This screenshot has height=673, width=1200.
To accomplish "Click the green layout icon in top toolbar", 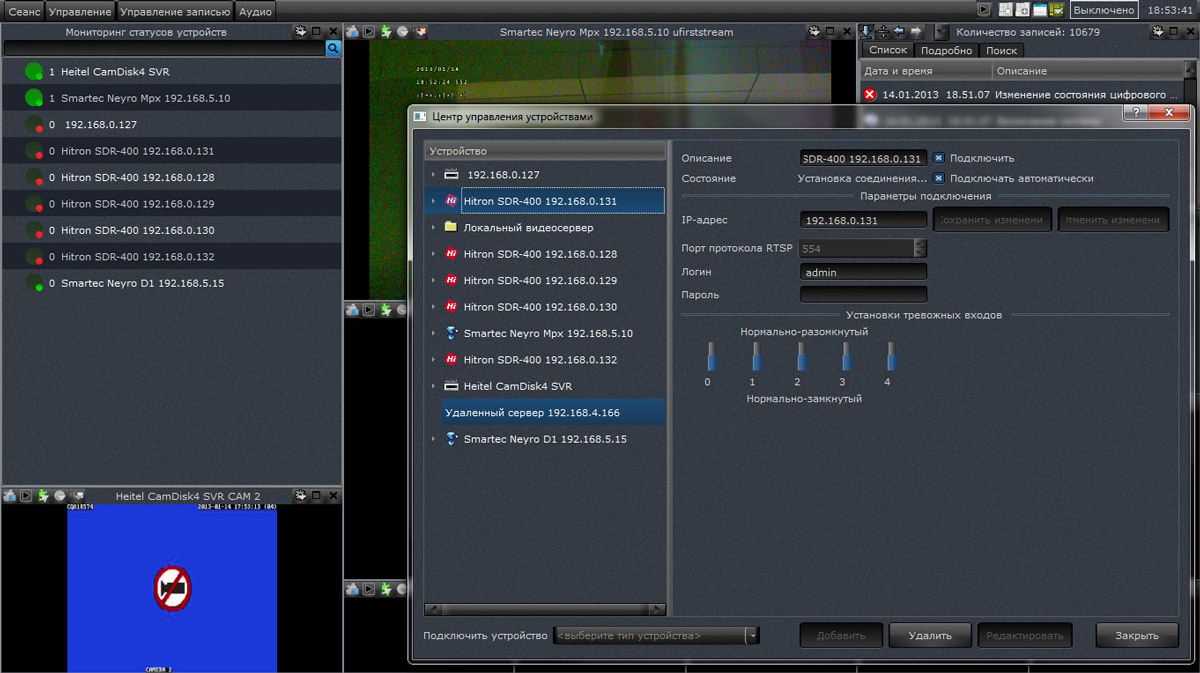I will 1056,9.
